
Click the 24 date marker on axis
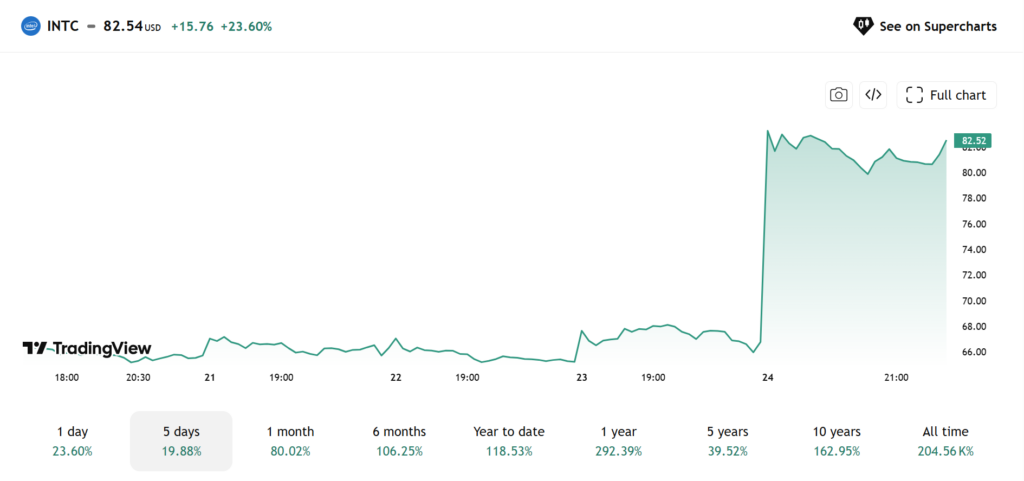click(767, 377)
